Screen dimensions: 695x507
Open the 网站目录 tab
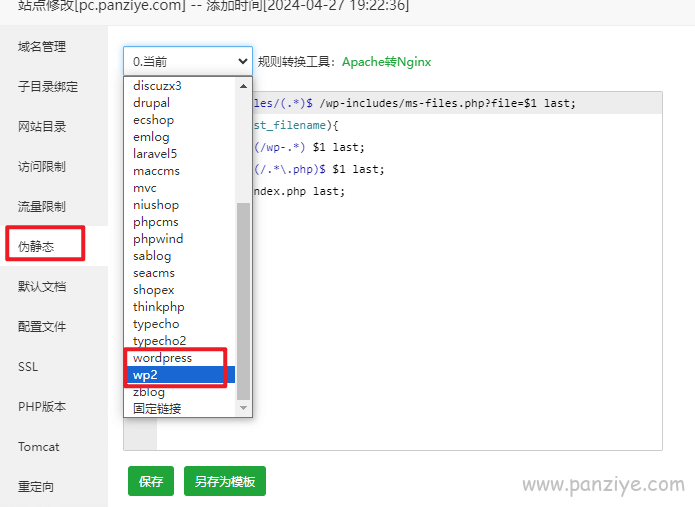click(54, 126)
